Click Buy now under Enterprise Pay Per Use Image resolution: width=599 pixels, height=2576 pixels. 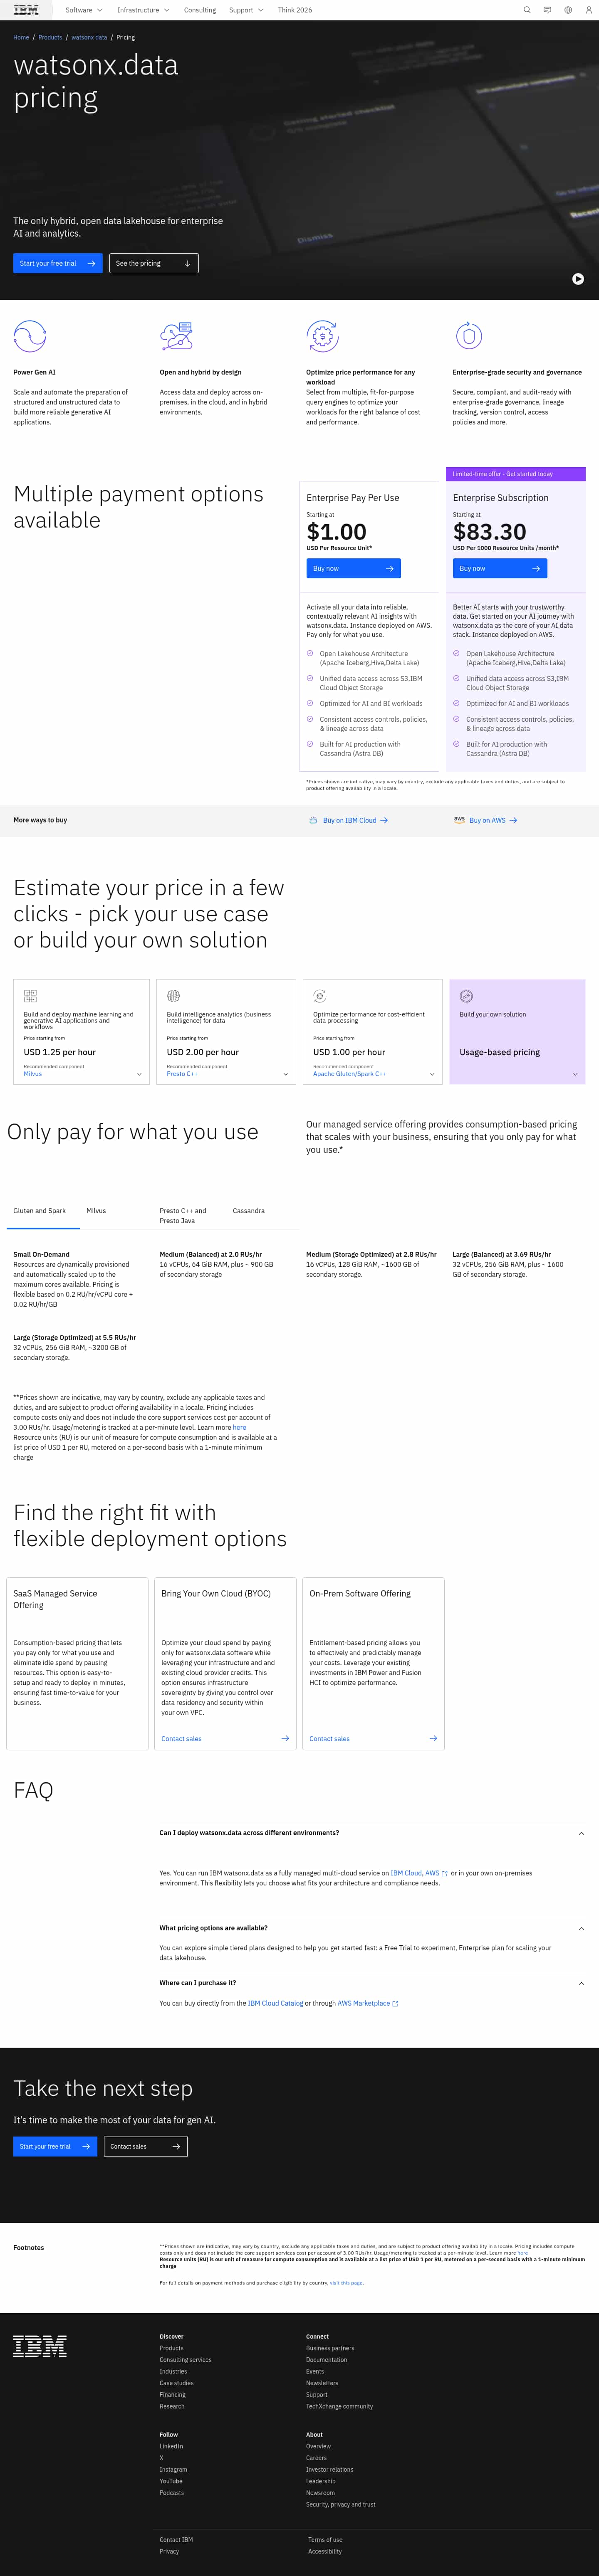[x=353, y=568]
